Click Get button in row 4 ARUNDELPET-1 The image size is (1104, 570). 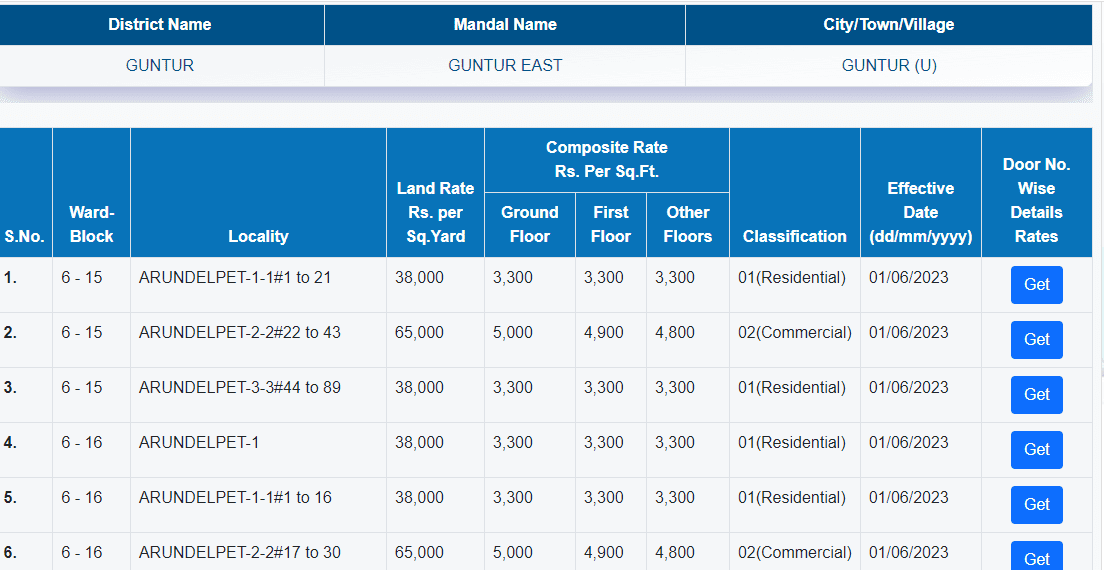tap(1036, 450)
